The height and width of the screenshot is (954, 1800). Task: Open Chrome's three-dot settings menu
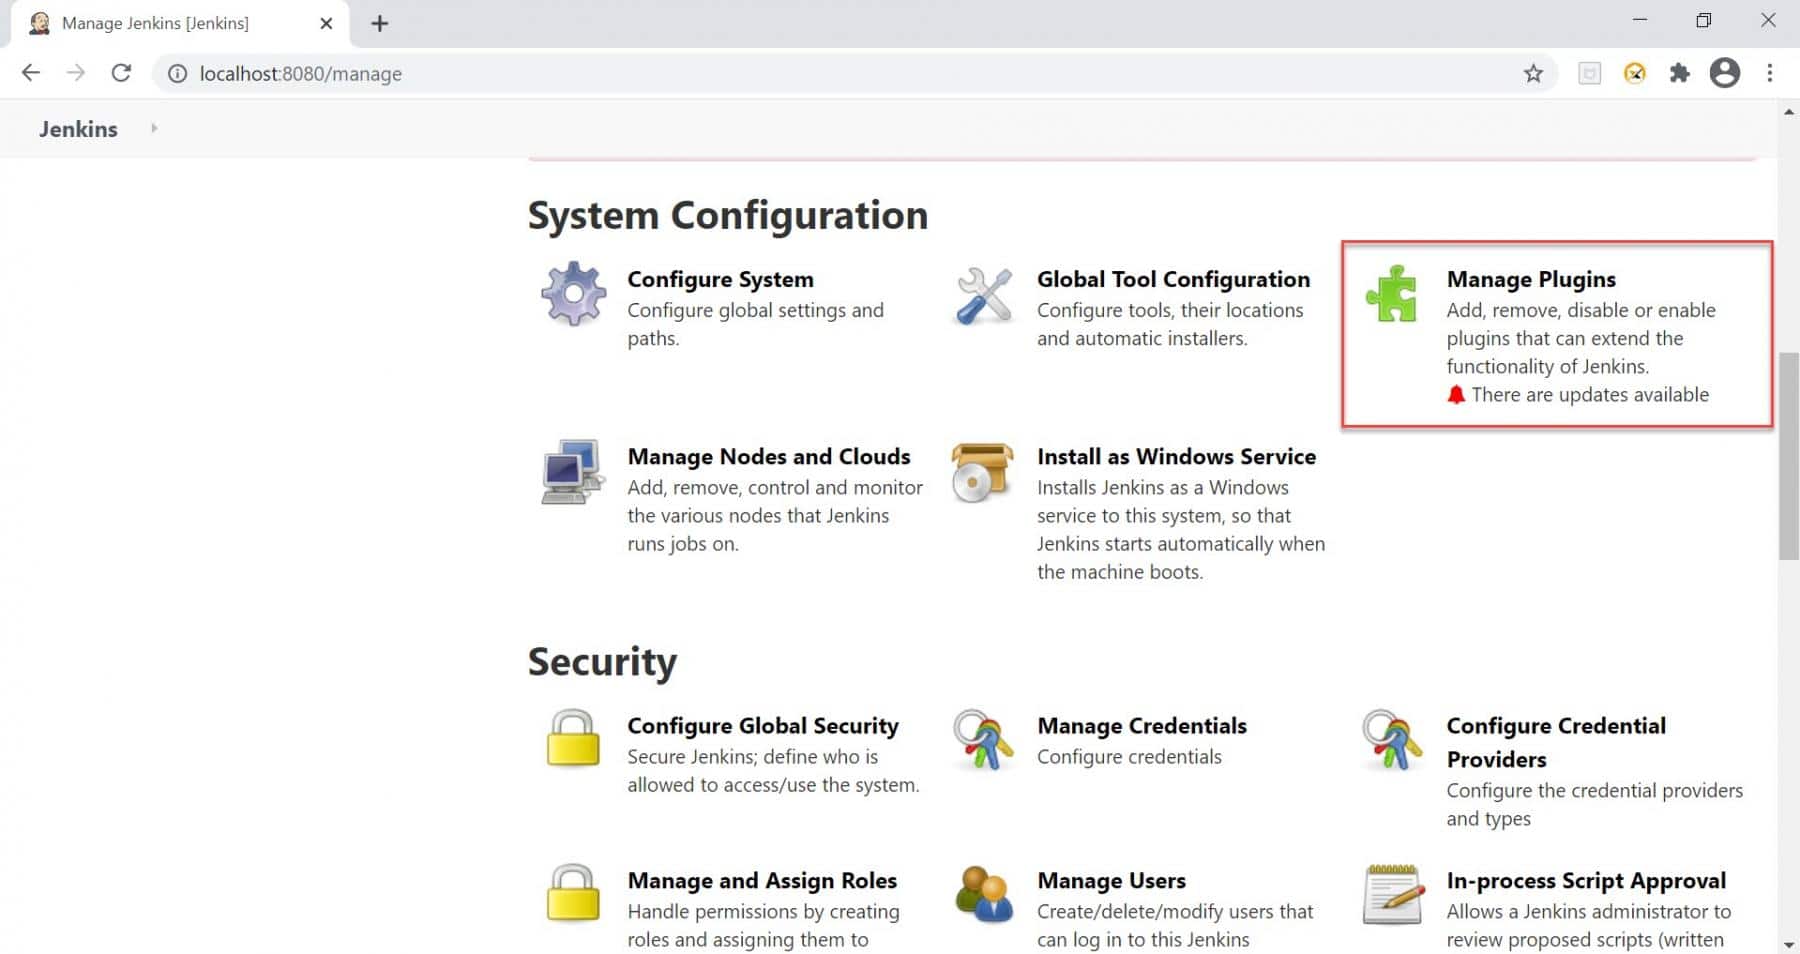click(1769, 73)
